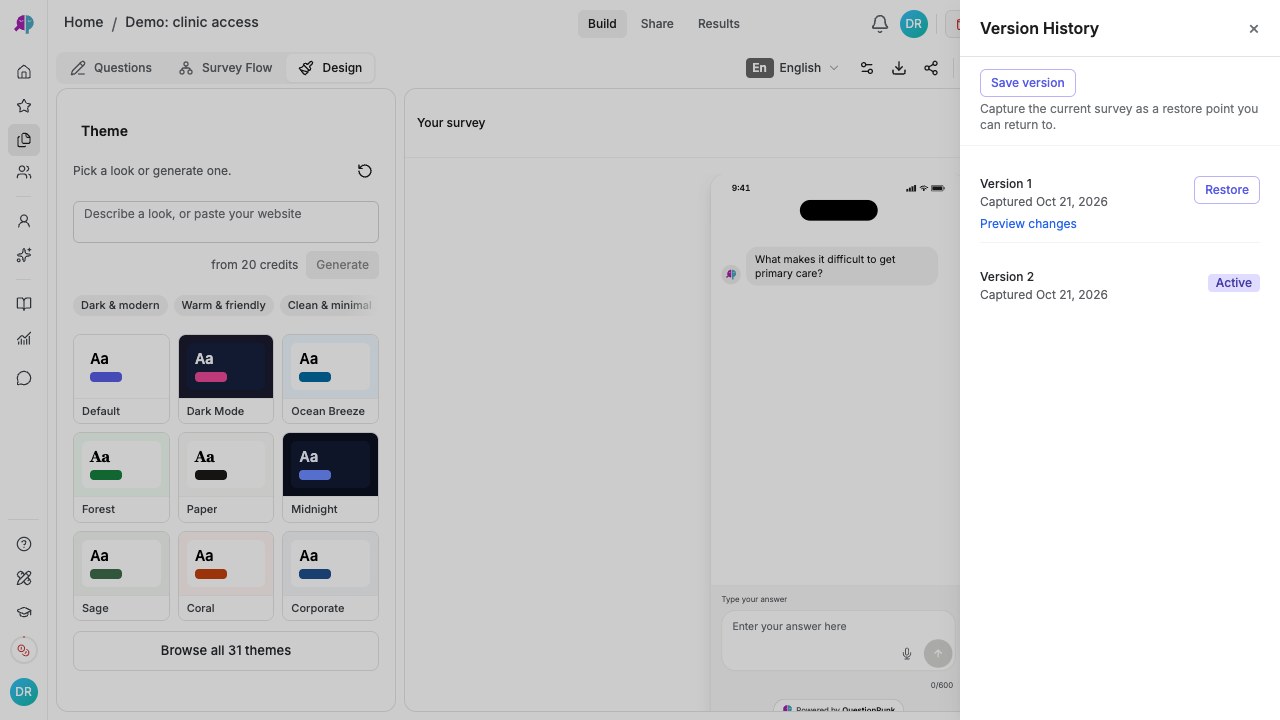Go to Home in the breadcrumb
Image resolution: width=1280 pixels, height=720 pixels.
point(83,22)
